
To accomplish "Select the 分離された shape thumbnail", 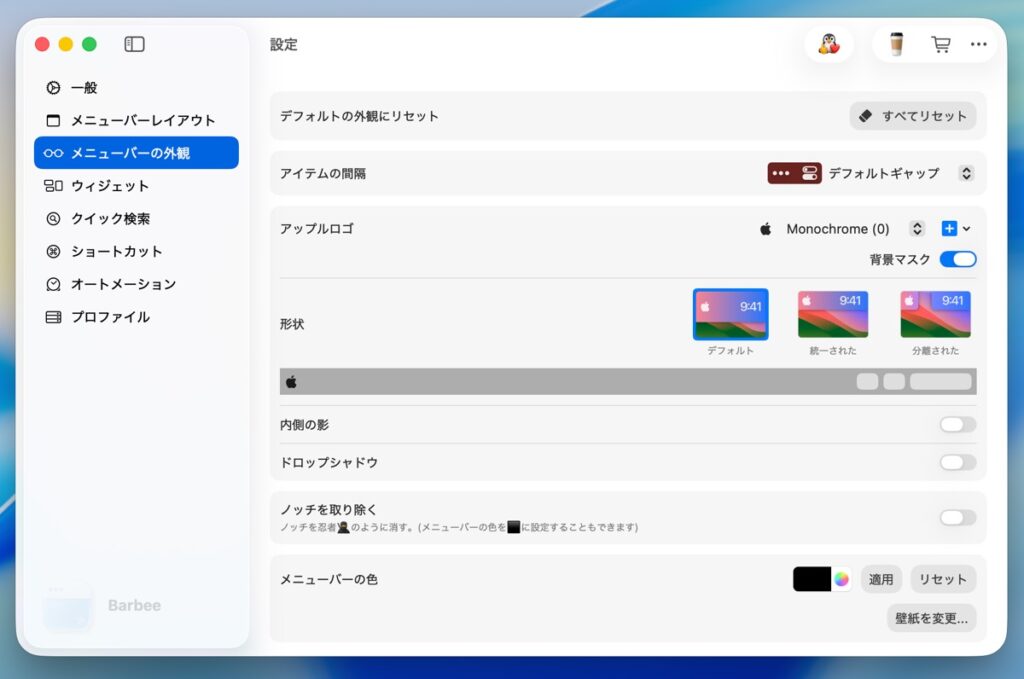I will tap(935, 315).
